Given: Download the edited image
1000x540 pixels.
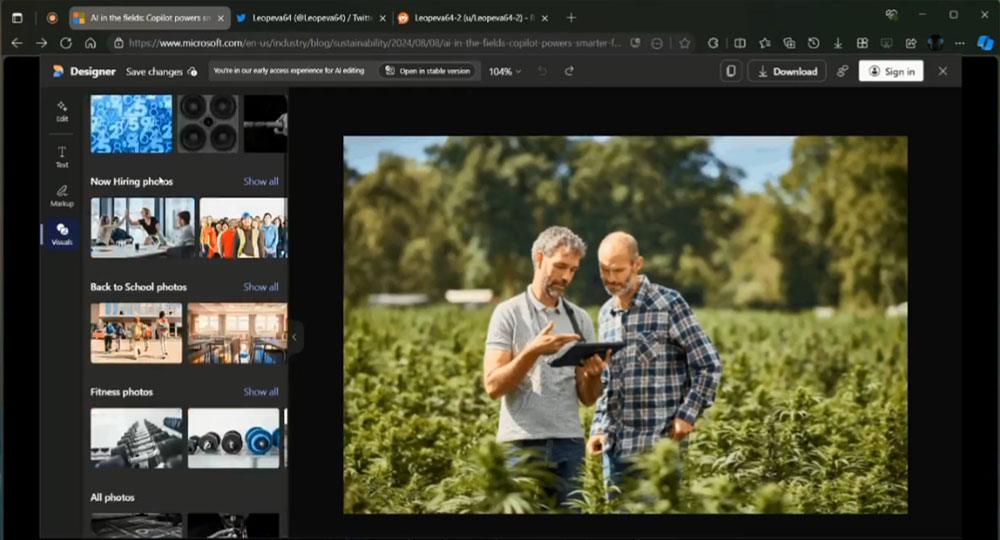Looking at the screenshot, I should pyautogui.click(x=787, y=71).
